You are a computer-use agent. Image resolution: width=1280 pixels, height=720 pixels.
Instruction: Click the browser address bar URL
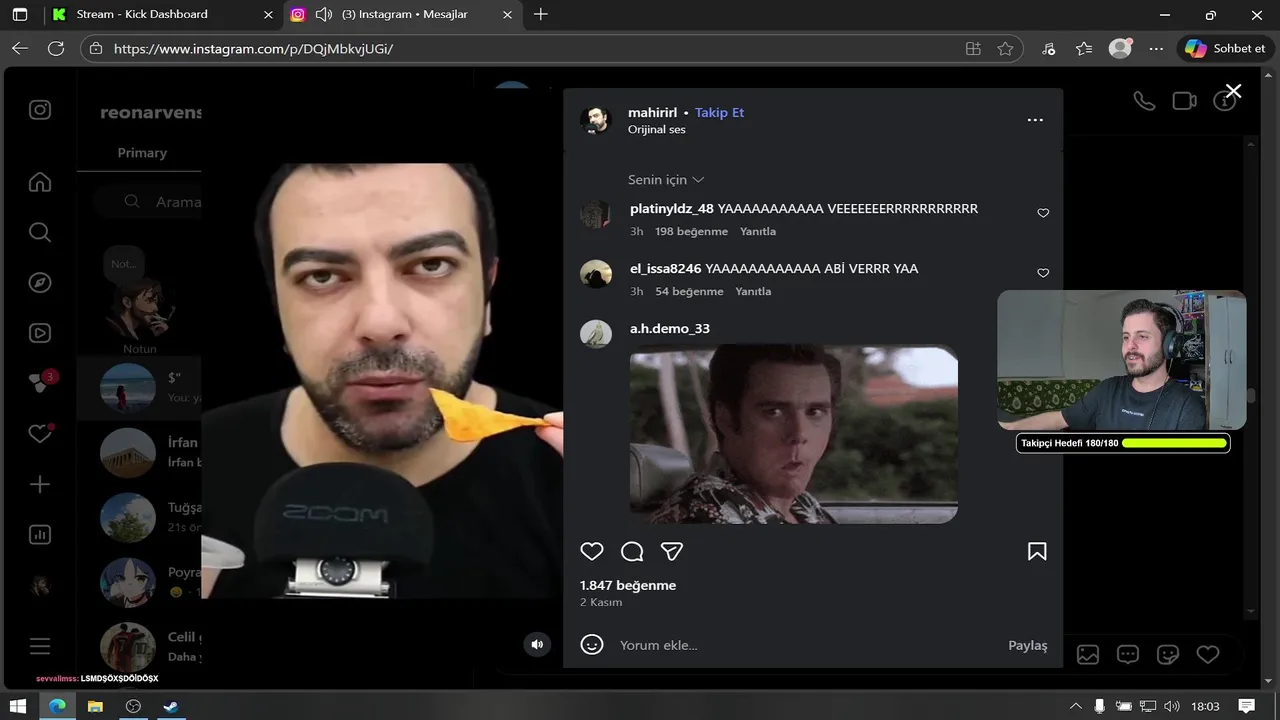pyautogui.click(x=253, y=48)
